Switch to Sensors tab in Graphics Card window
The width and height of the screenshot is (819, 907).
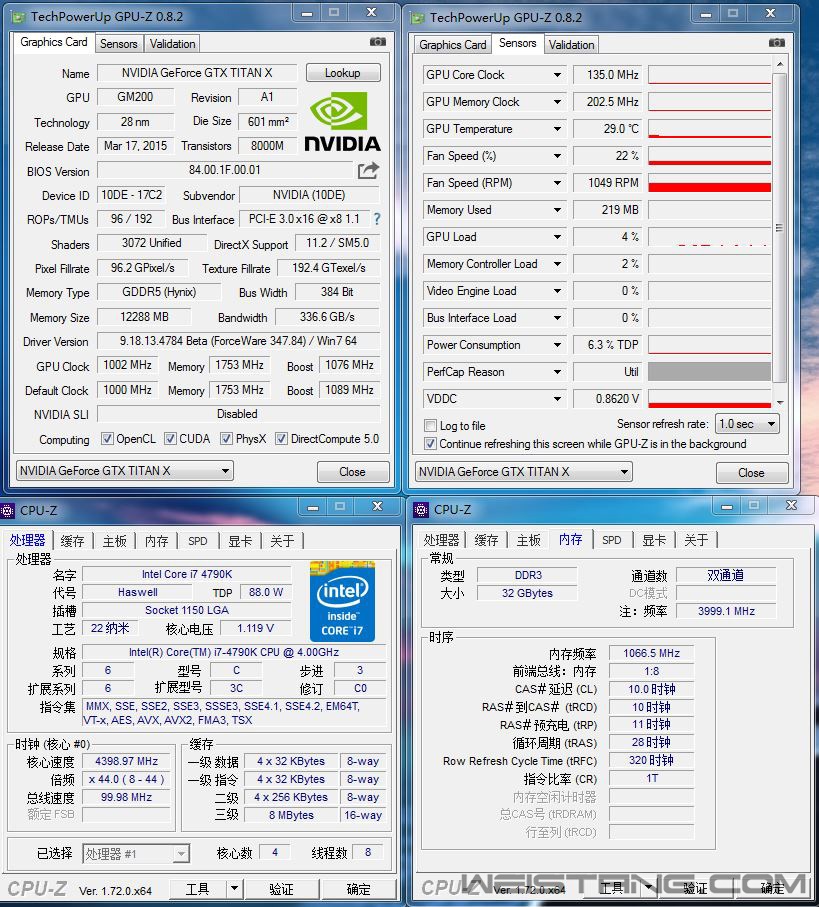119,44
